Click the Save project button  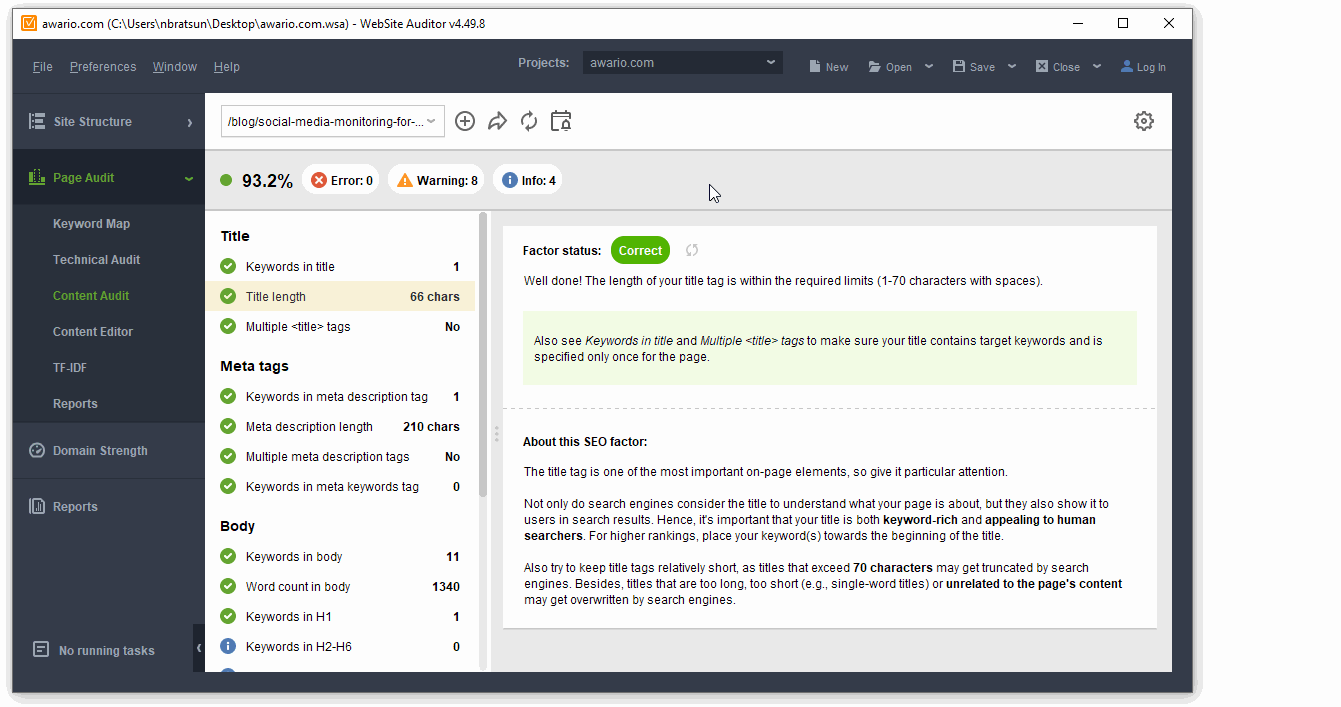click(x=973, y=67)
